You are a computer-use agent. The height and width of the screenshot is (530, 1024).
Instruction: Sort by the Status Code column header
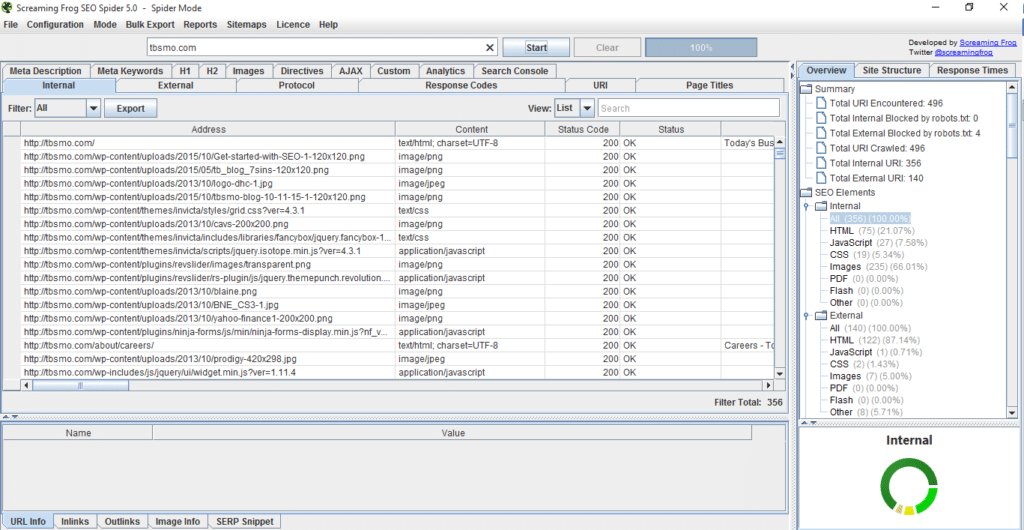pyautogui.click(x=583, y=129)
